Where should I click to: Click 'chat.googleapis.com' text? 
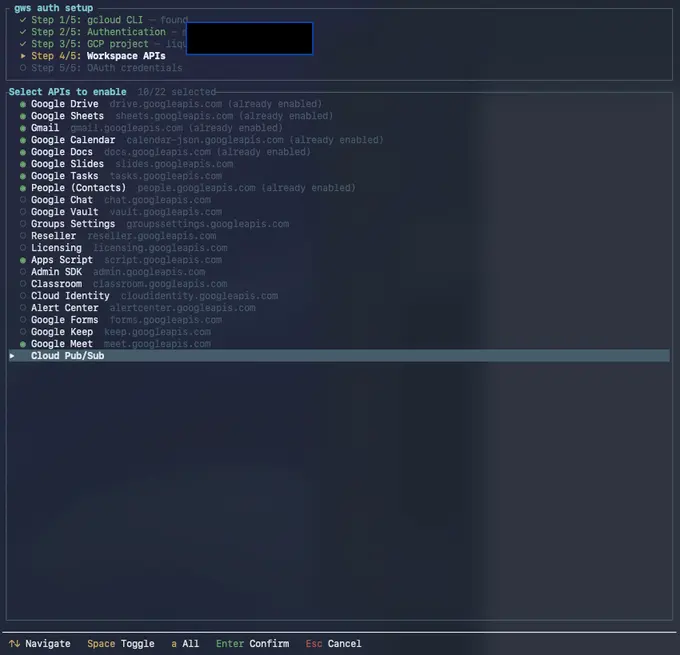tap(157, 200)
